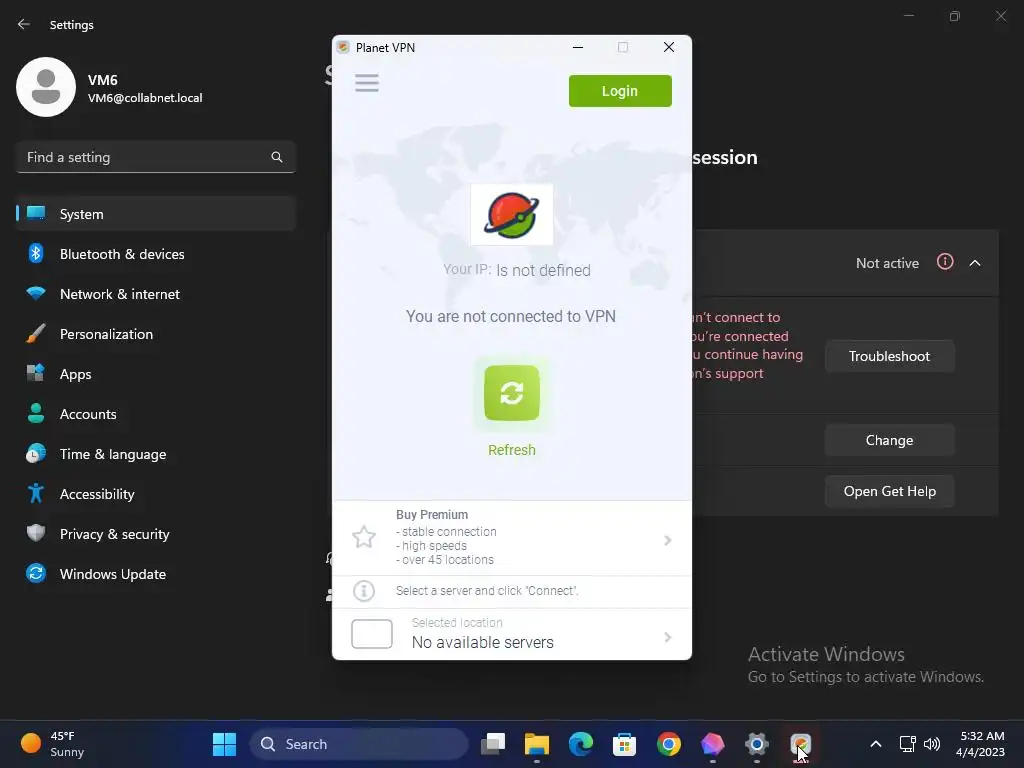This screenshot has height=768, width=1024.
Task: Click the Find a setting search box
Action: (x=155, y=157)
